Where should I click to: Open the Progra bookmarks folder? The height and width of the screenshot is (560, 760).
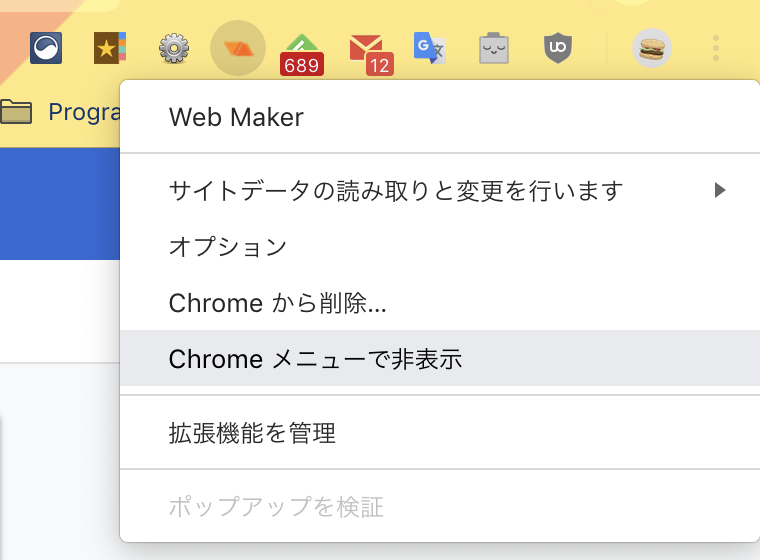point(61,112)
